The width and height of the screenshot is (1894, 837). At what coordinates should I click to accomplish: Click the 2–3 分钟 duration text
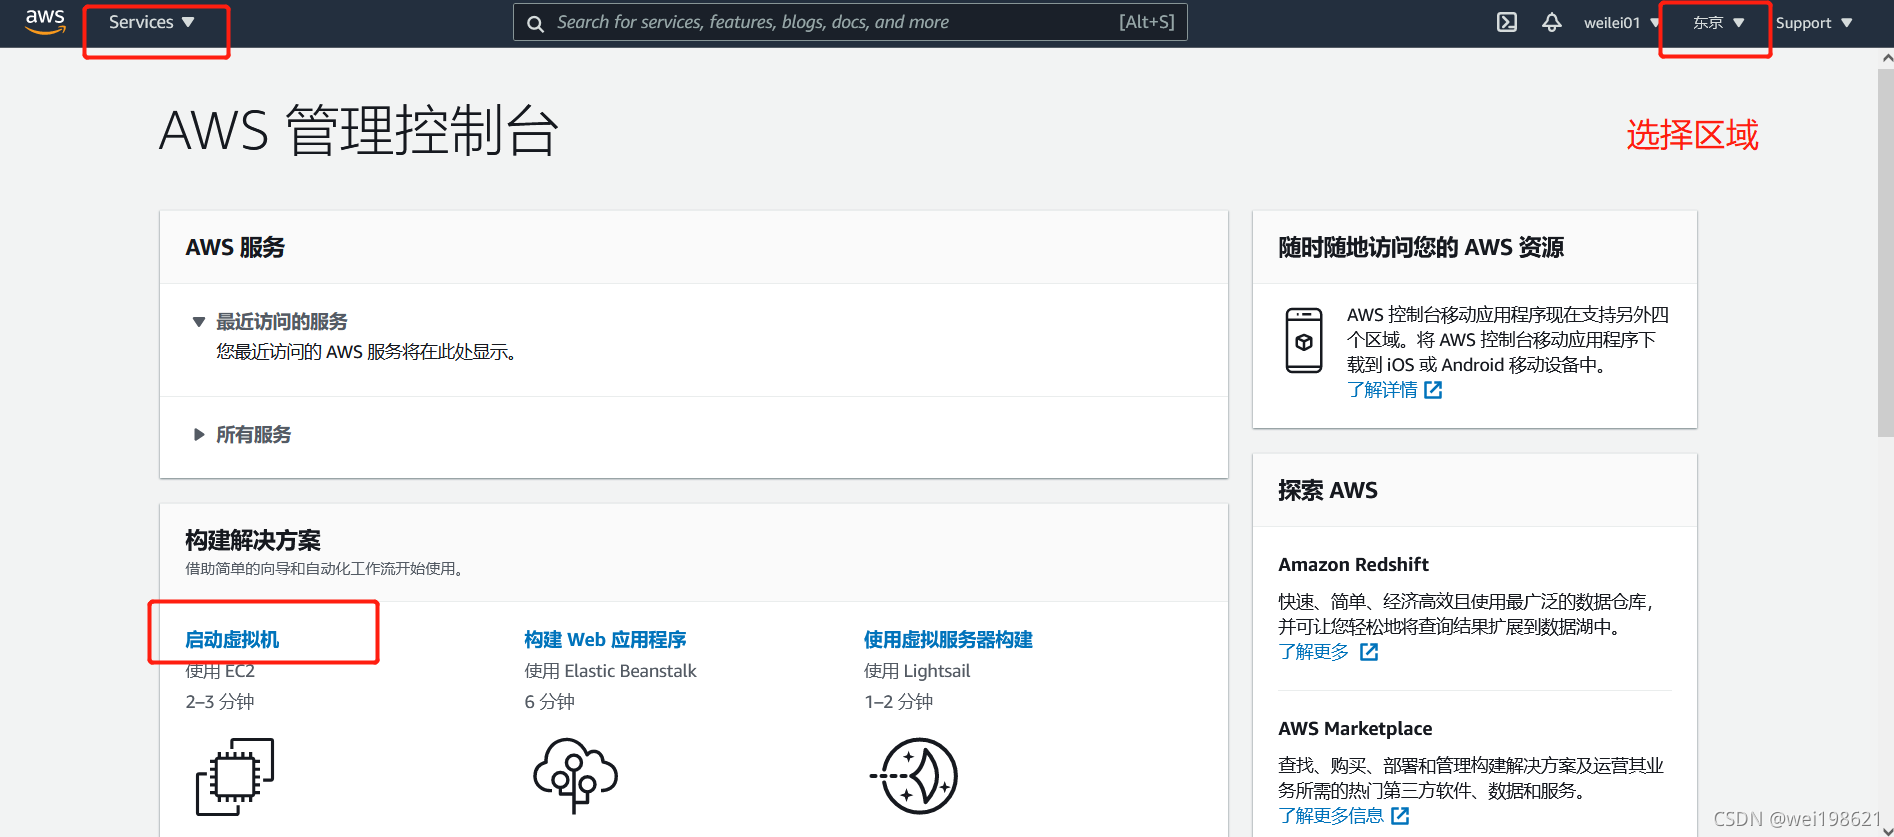coord(220,702)
